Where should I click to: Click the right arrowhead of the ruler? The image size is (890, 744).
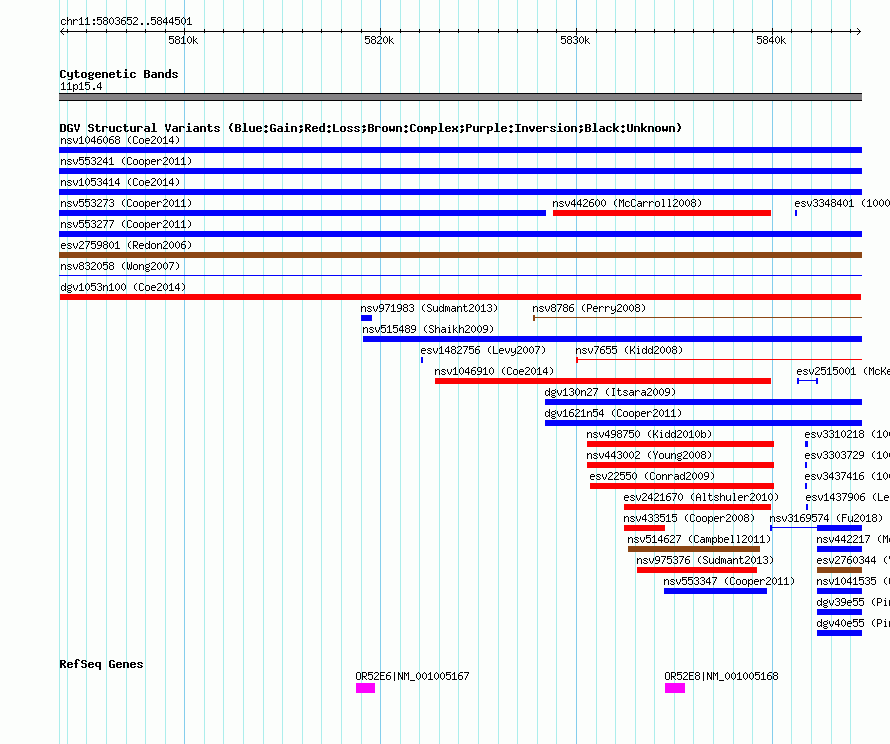pos(859,31)
